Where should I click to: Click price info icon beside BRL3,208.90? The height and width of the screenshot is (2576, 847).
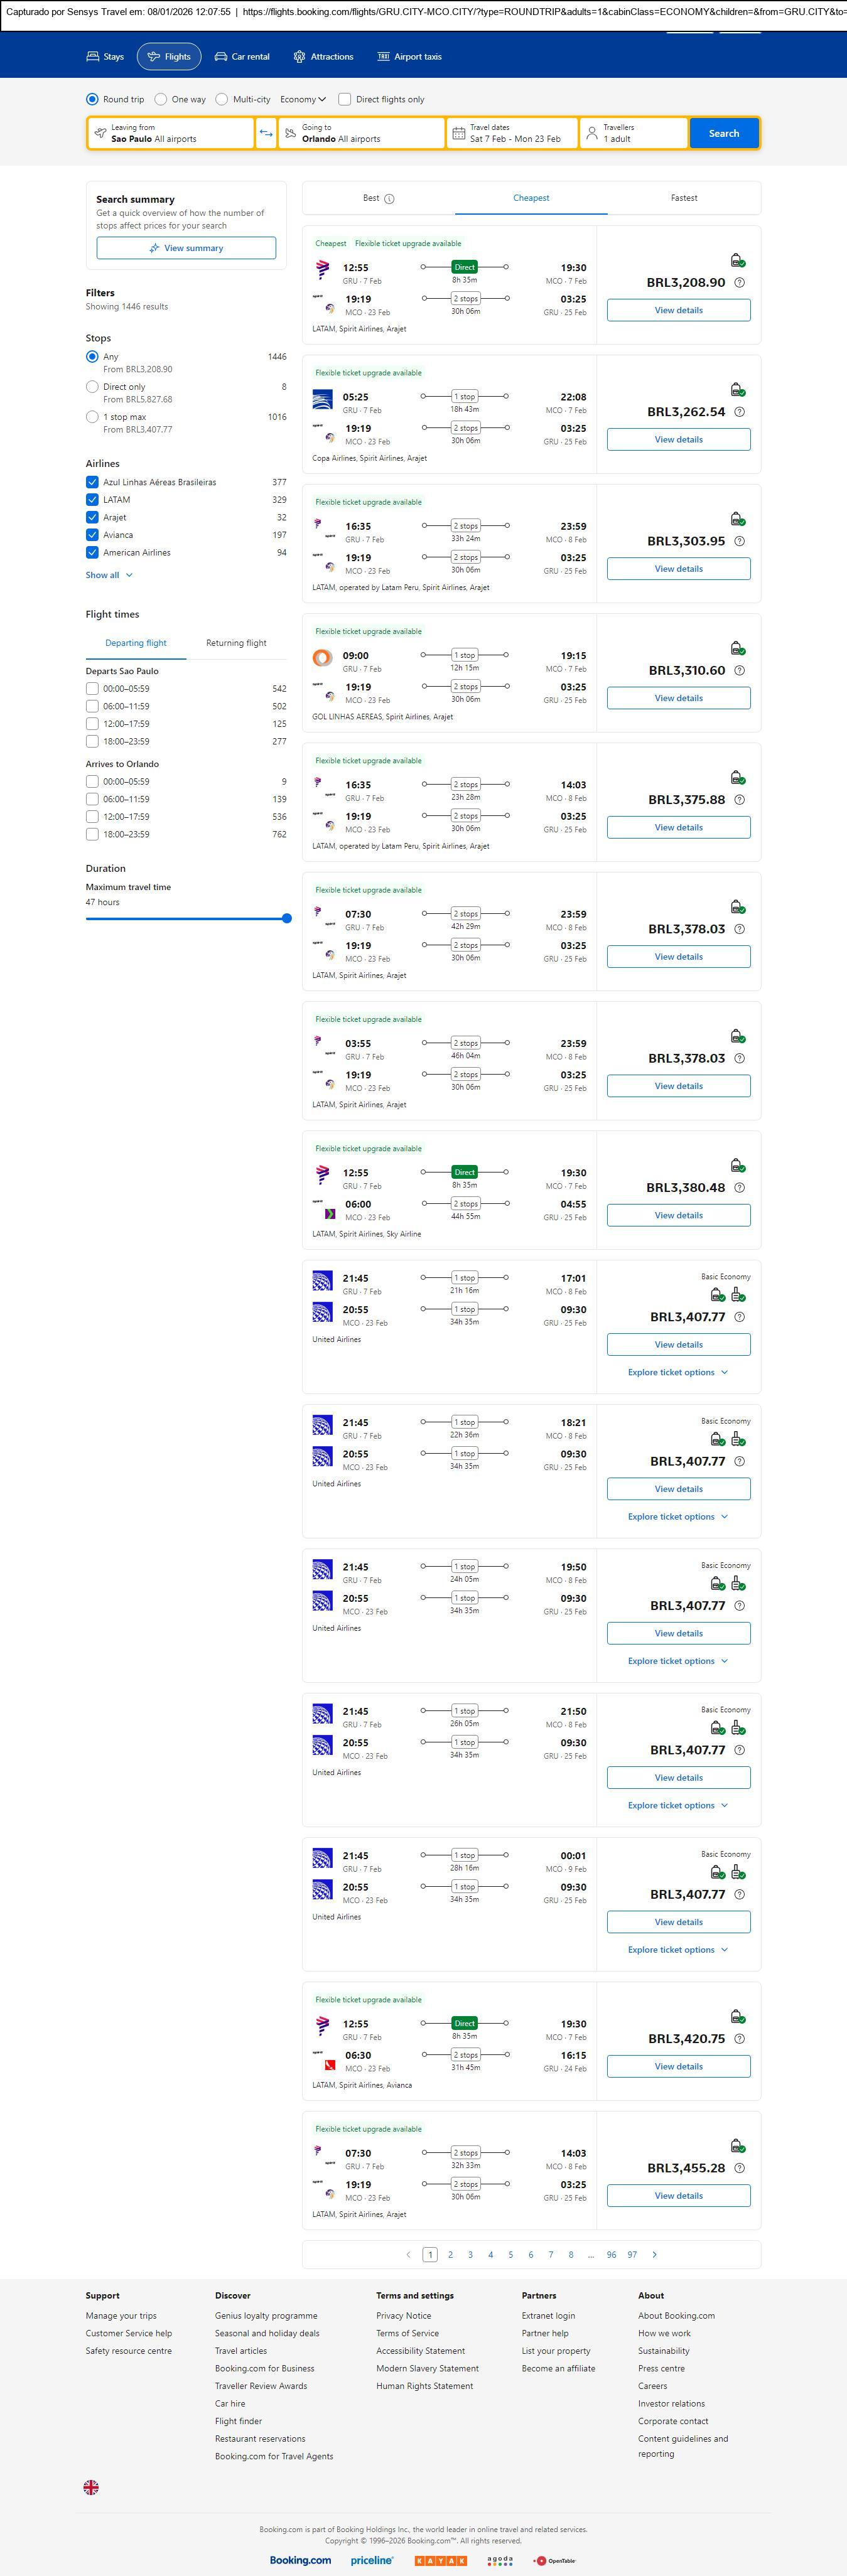pos(739,283)
